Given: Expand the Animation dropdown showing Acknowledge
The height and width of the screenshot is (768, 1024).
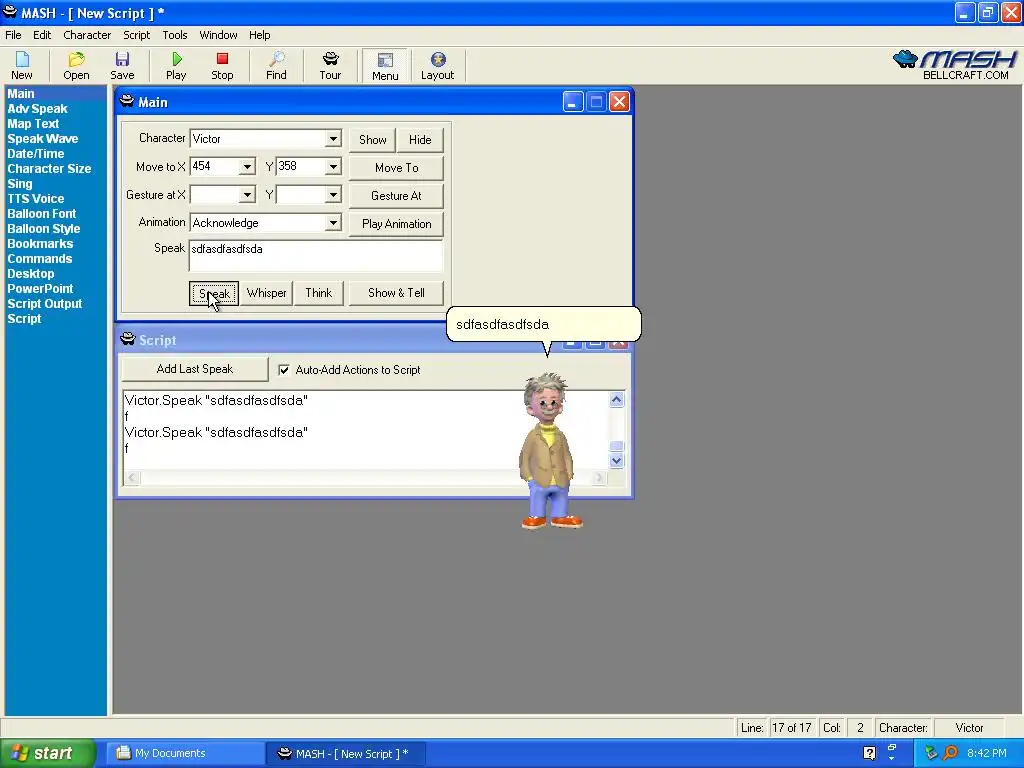Looking at the screenshot, I should click(333, 223).
